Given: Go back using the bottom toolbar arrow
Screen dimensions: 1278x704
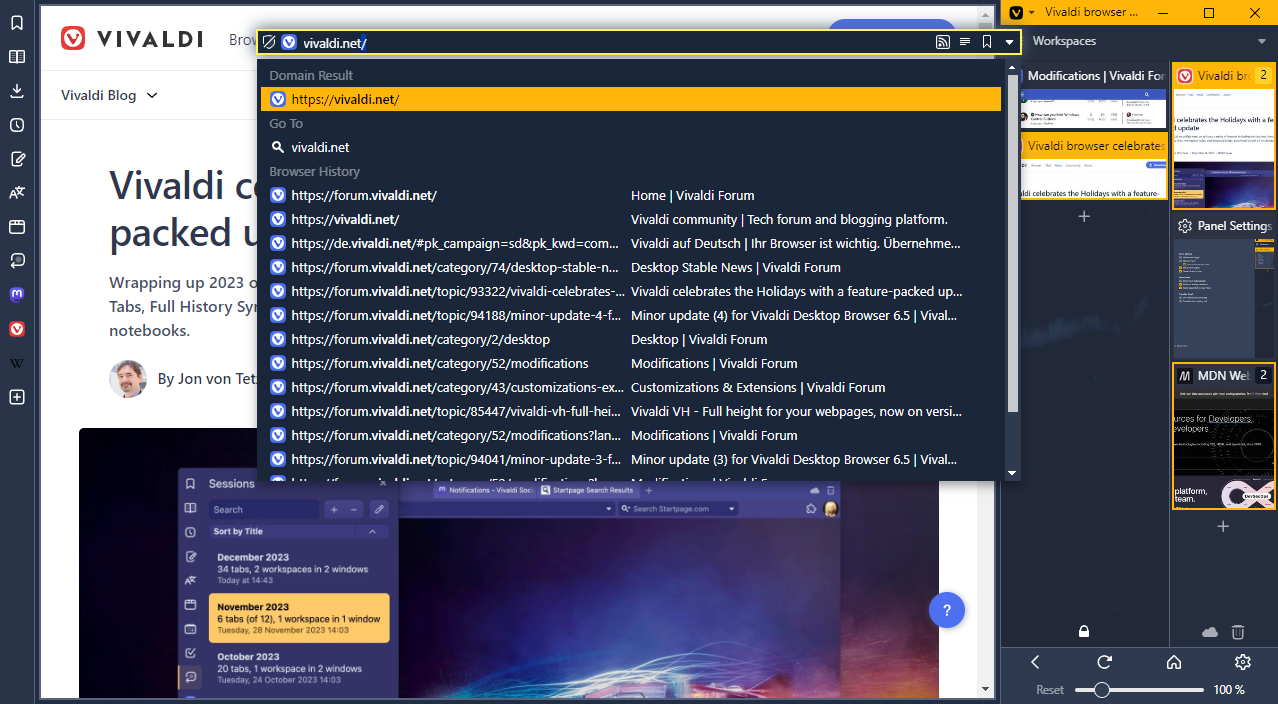Looking at the screenshot, I should [x=1036, y=662].
